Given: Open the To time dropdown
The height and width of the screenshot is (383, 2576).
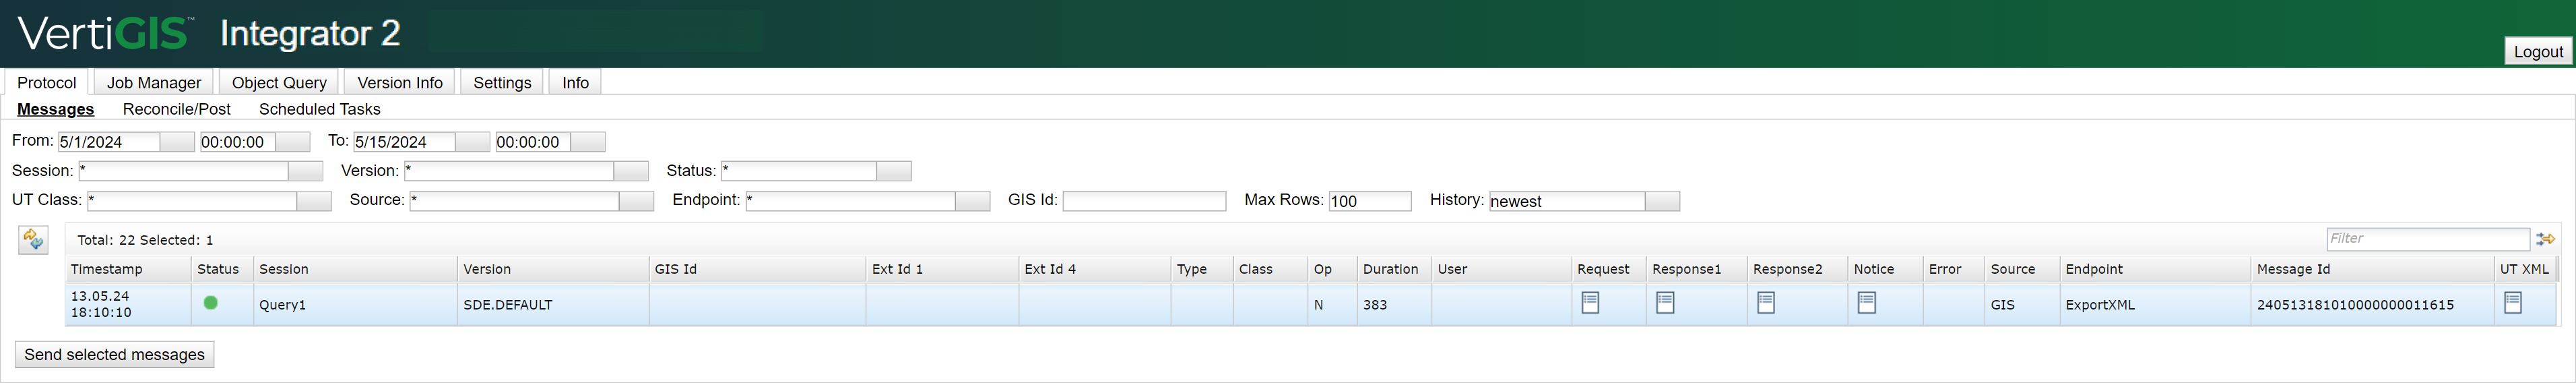Looking at the screenshot, I should point(588,142).
